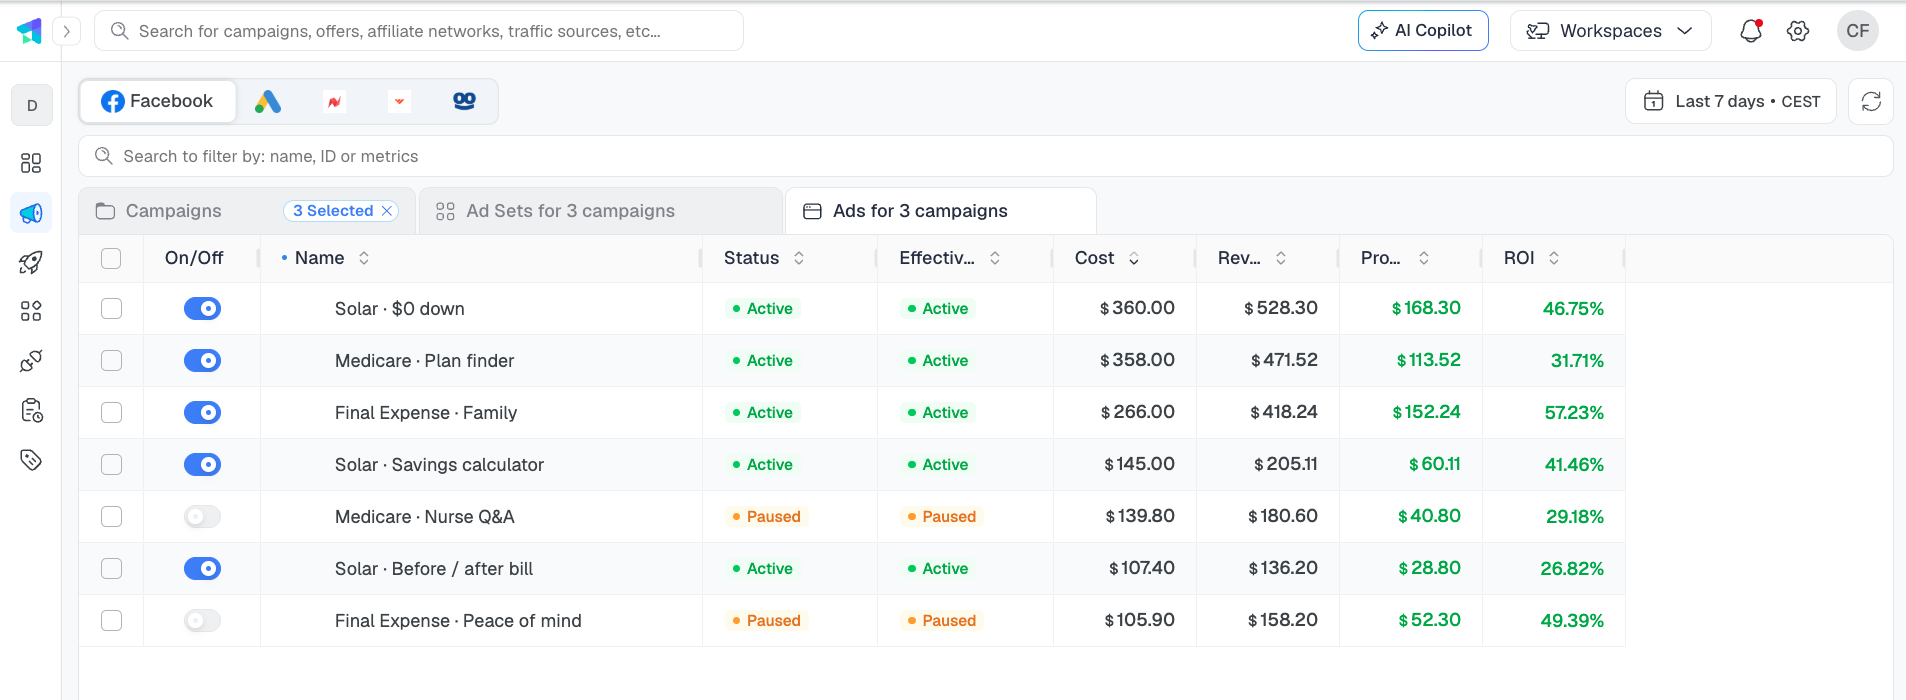Open the Last 7 days date picker
The image size is (1906, 700).
coord(1731,101)
